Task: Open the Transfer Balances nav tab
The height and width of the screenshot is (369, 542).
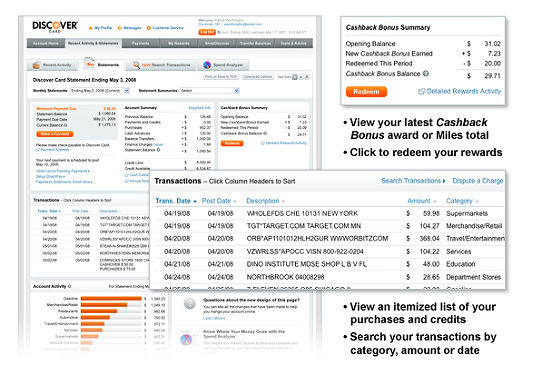Action: tap(255, 44)
